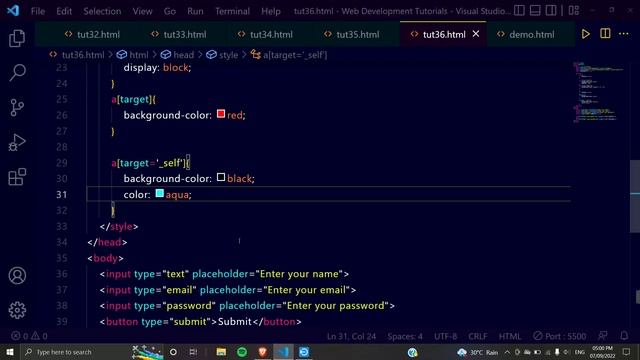Image resolution: width=640 pixels, height=360 pixels.
Task: Click the editor vertical scrollbar
Action: coord(635,196)
